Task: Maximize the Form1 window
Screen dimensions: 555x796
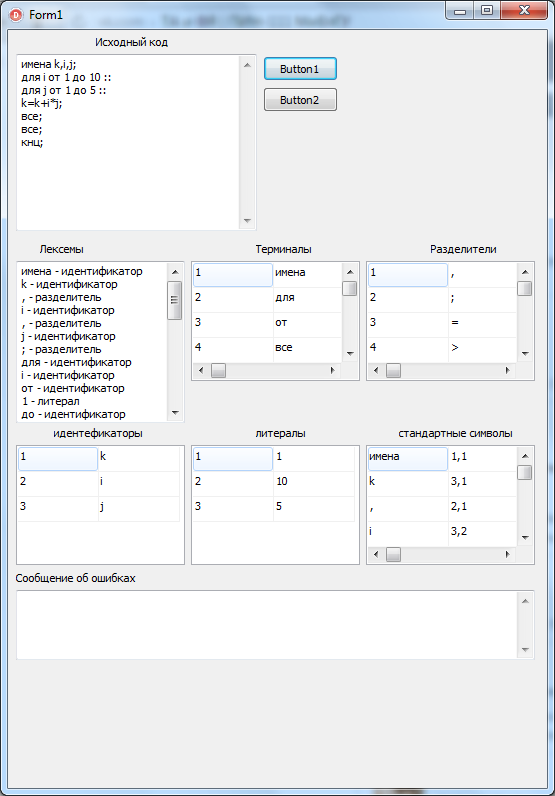Action: [486, 11]
